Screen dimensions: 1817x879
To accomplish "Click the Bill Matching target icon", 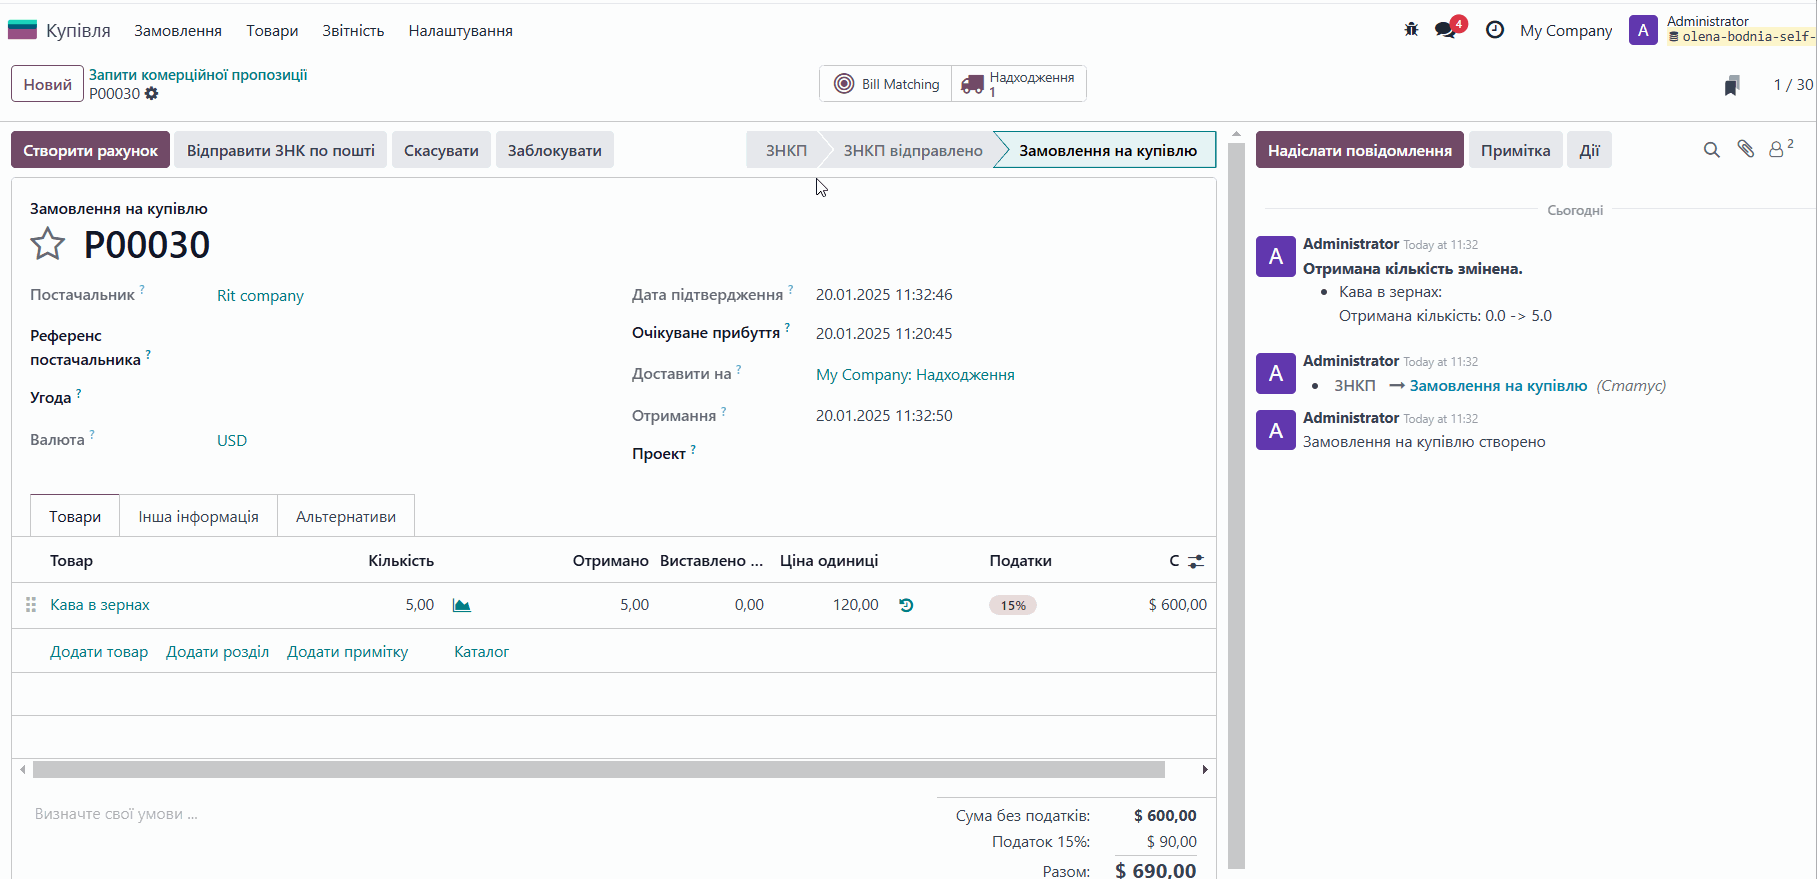I will pyautogui.click(x=844, y=84).
